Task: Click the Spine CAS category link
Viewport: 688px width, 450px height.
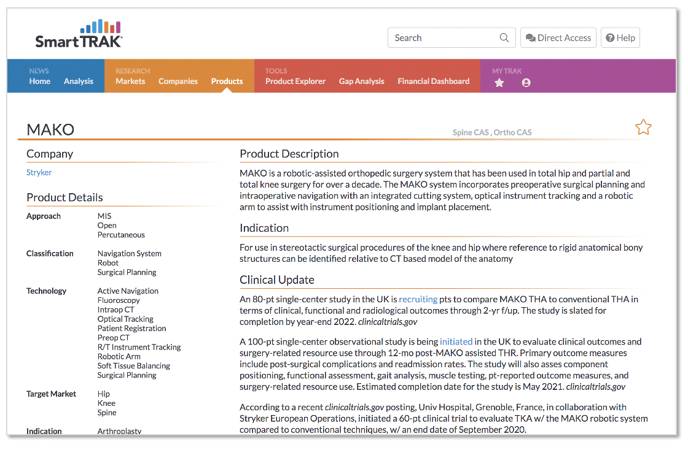Action: pos(470,132)
